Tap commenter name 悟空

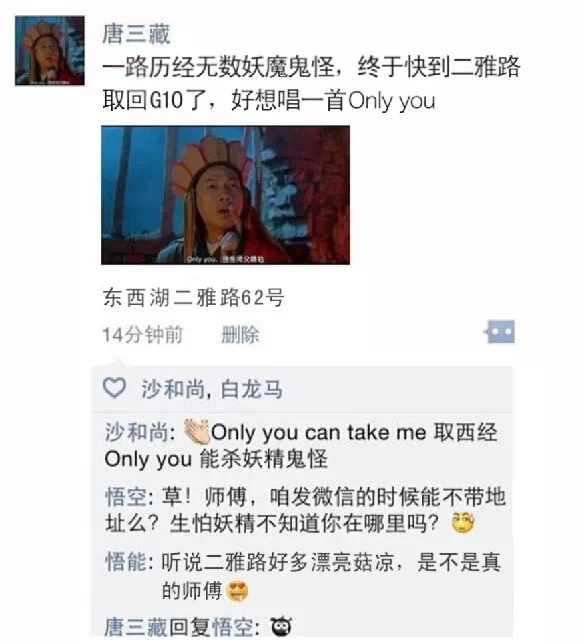tap(126, 497)
